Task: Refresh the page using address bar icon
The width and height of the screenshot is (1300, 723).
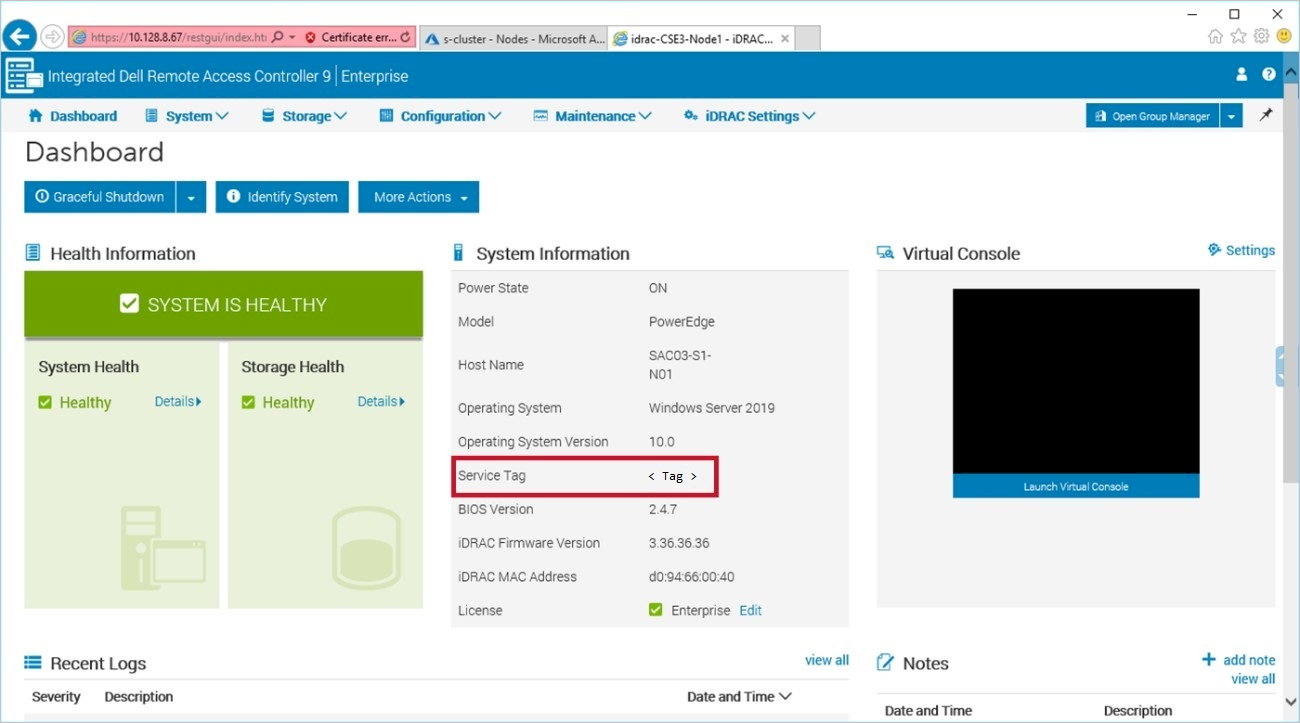Action: click(405, 37)
